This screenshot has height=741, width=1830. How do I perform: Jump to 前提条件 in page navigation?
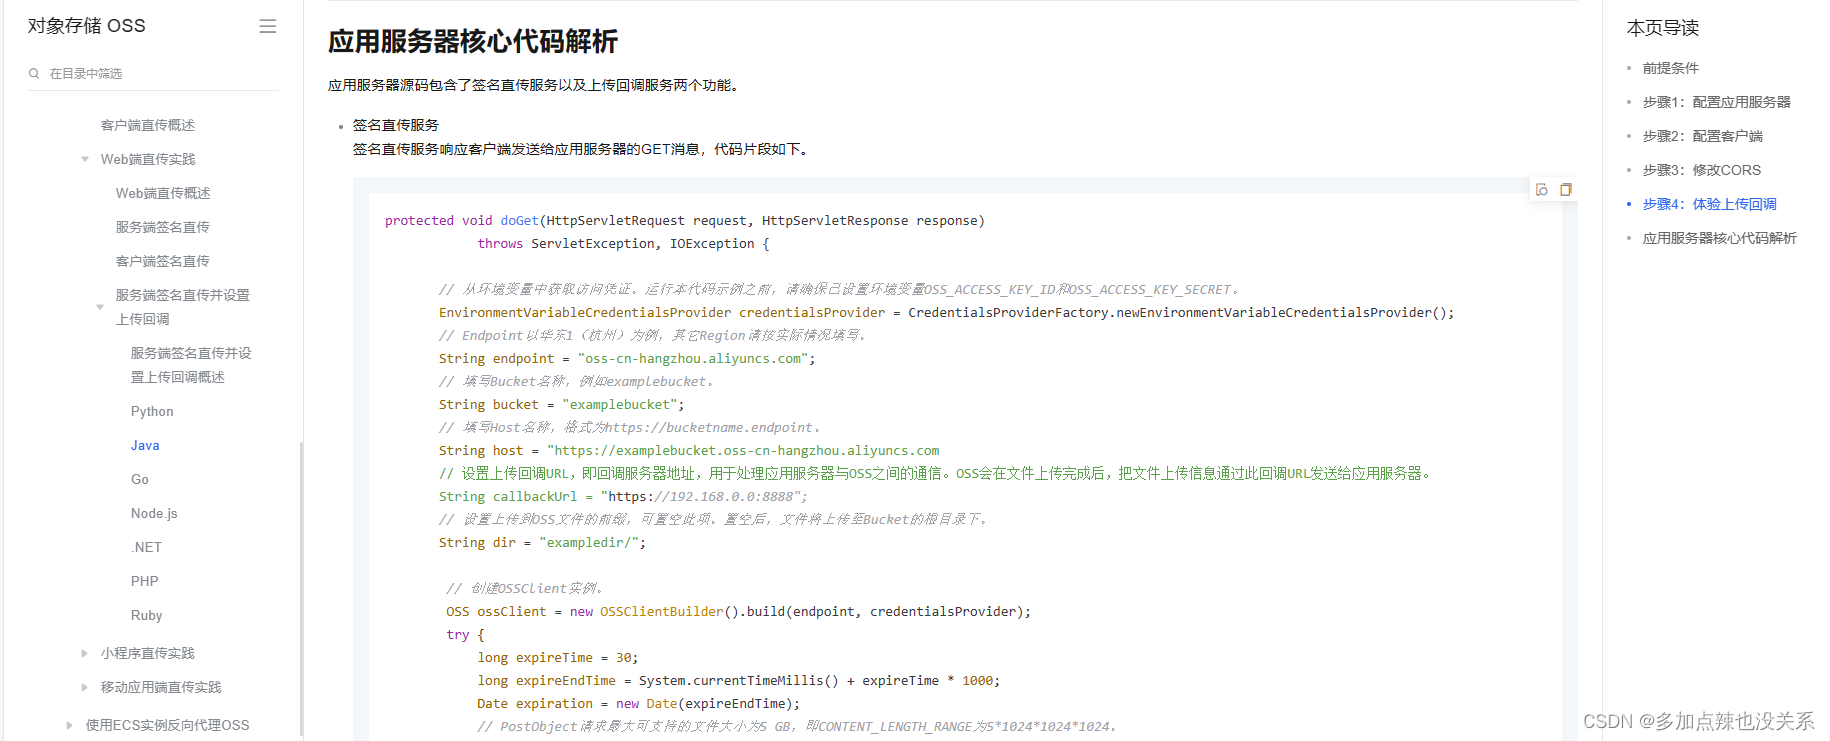click(x=1671, y=68)
